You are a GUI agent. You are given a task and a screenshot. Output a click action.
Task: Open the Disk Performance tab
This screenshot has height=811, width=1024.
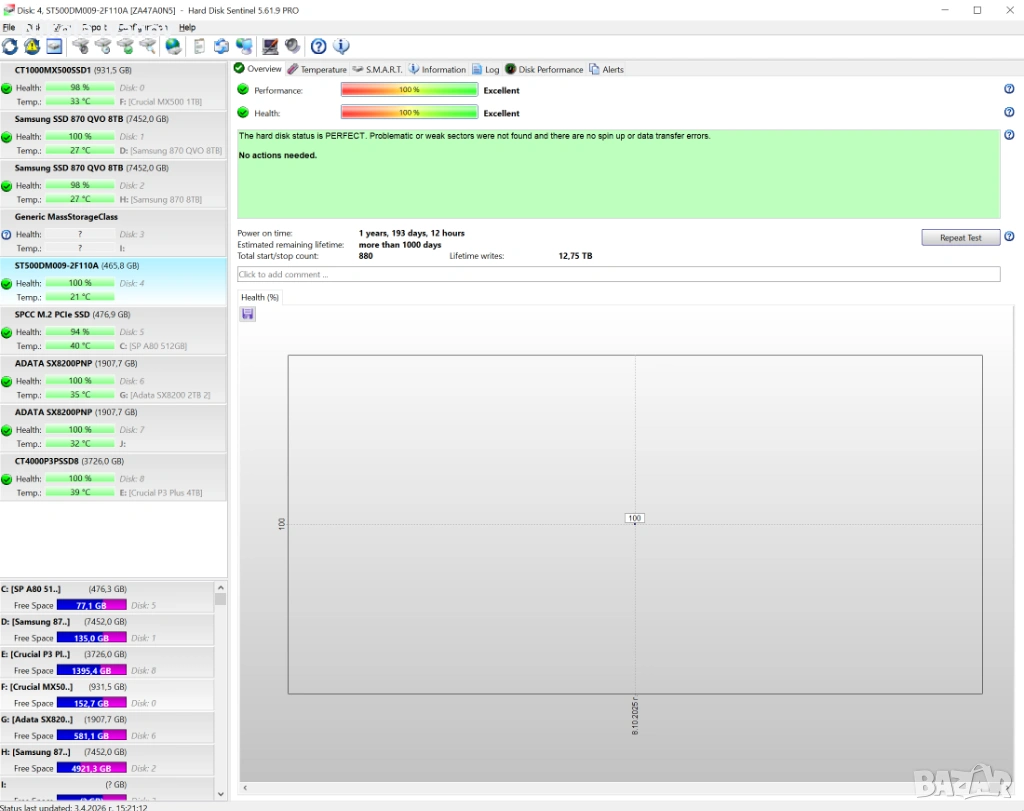coord(544,69)
